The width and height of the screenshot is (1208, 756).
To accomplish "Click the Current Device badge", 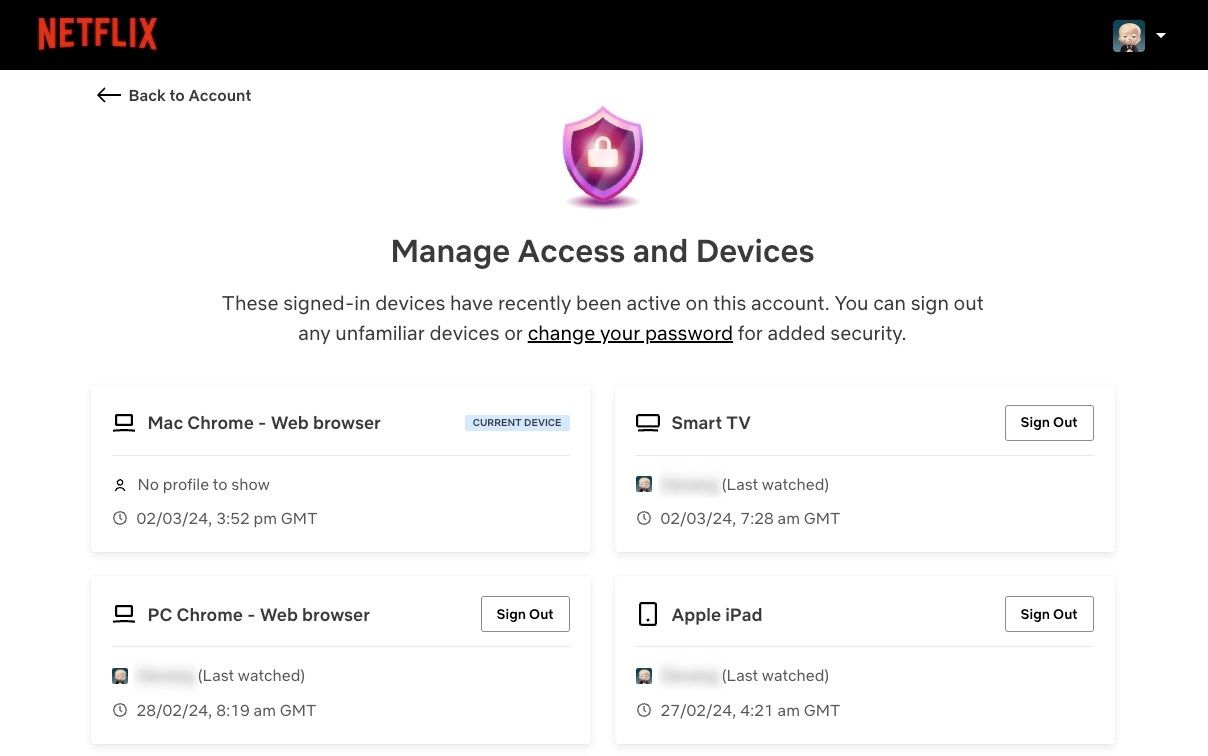I will click(x=517, y=423).
